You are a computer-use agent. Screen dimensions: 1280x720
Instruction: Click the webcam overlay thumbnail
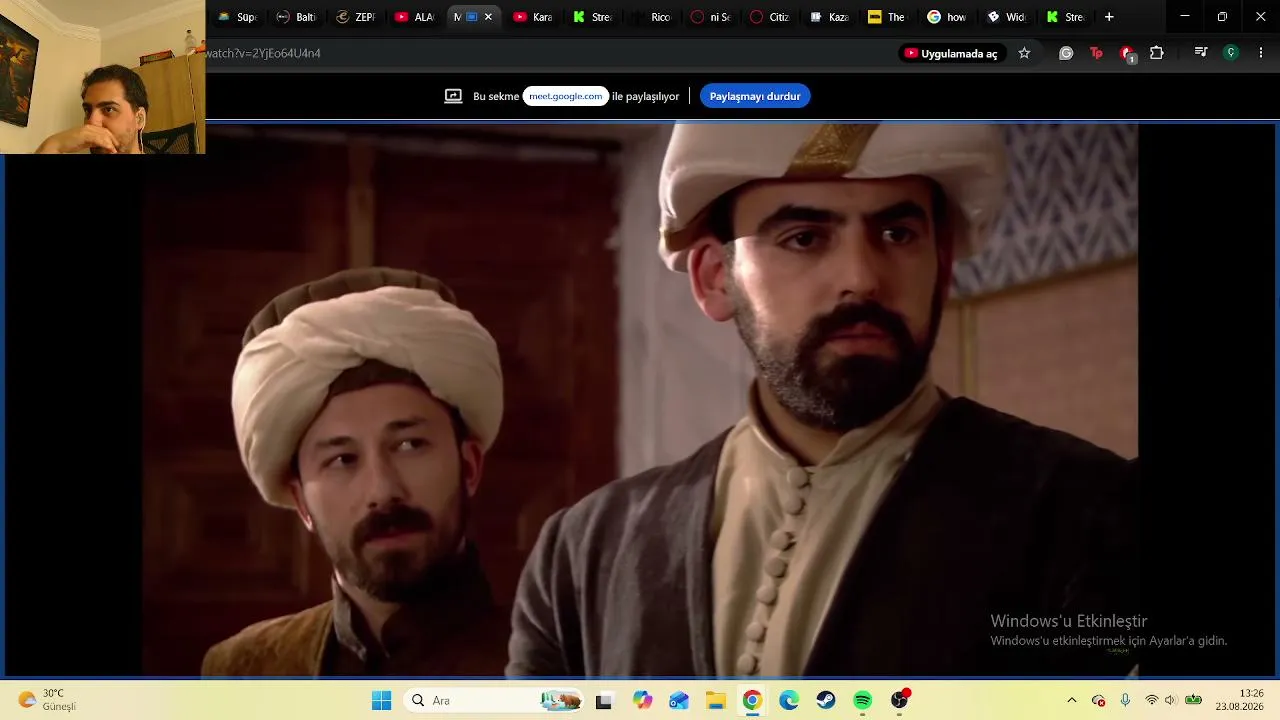click(102, 77)
